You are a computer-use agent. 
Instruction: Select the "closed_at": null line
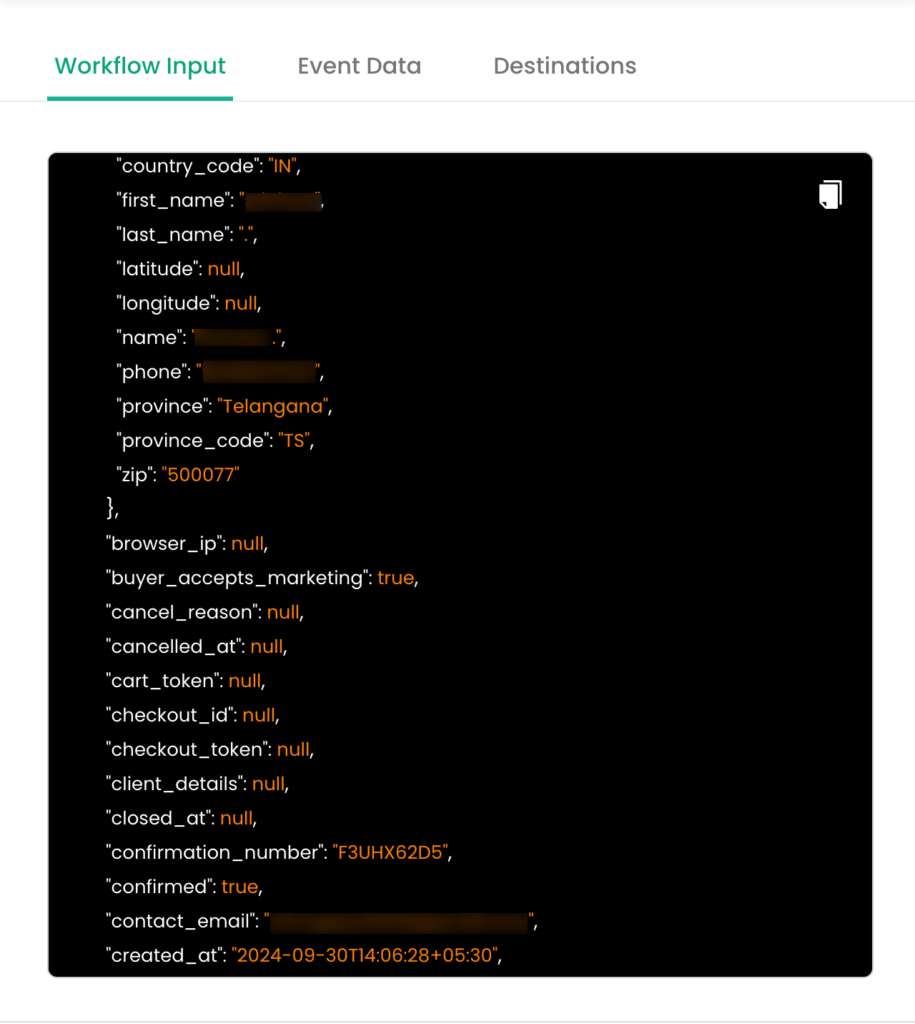point(182,818)
